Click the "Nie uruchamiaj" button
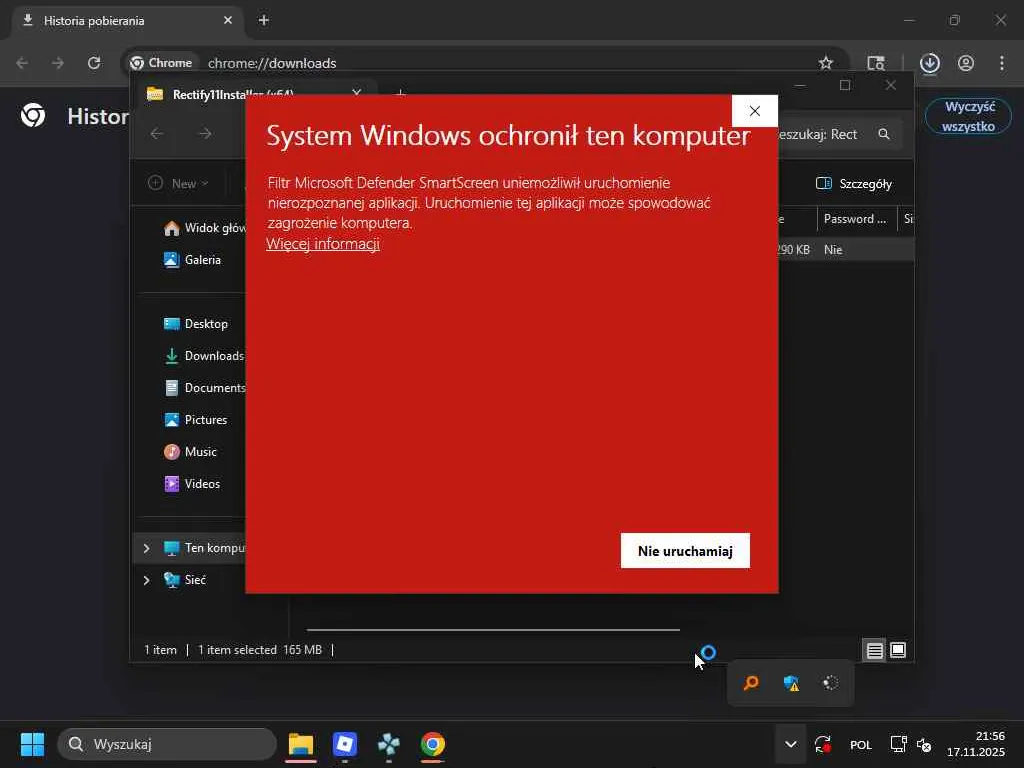 685,551
